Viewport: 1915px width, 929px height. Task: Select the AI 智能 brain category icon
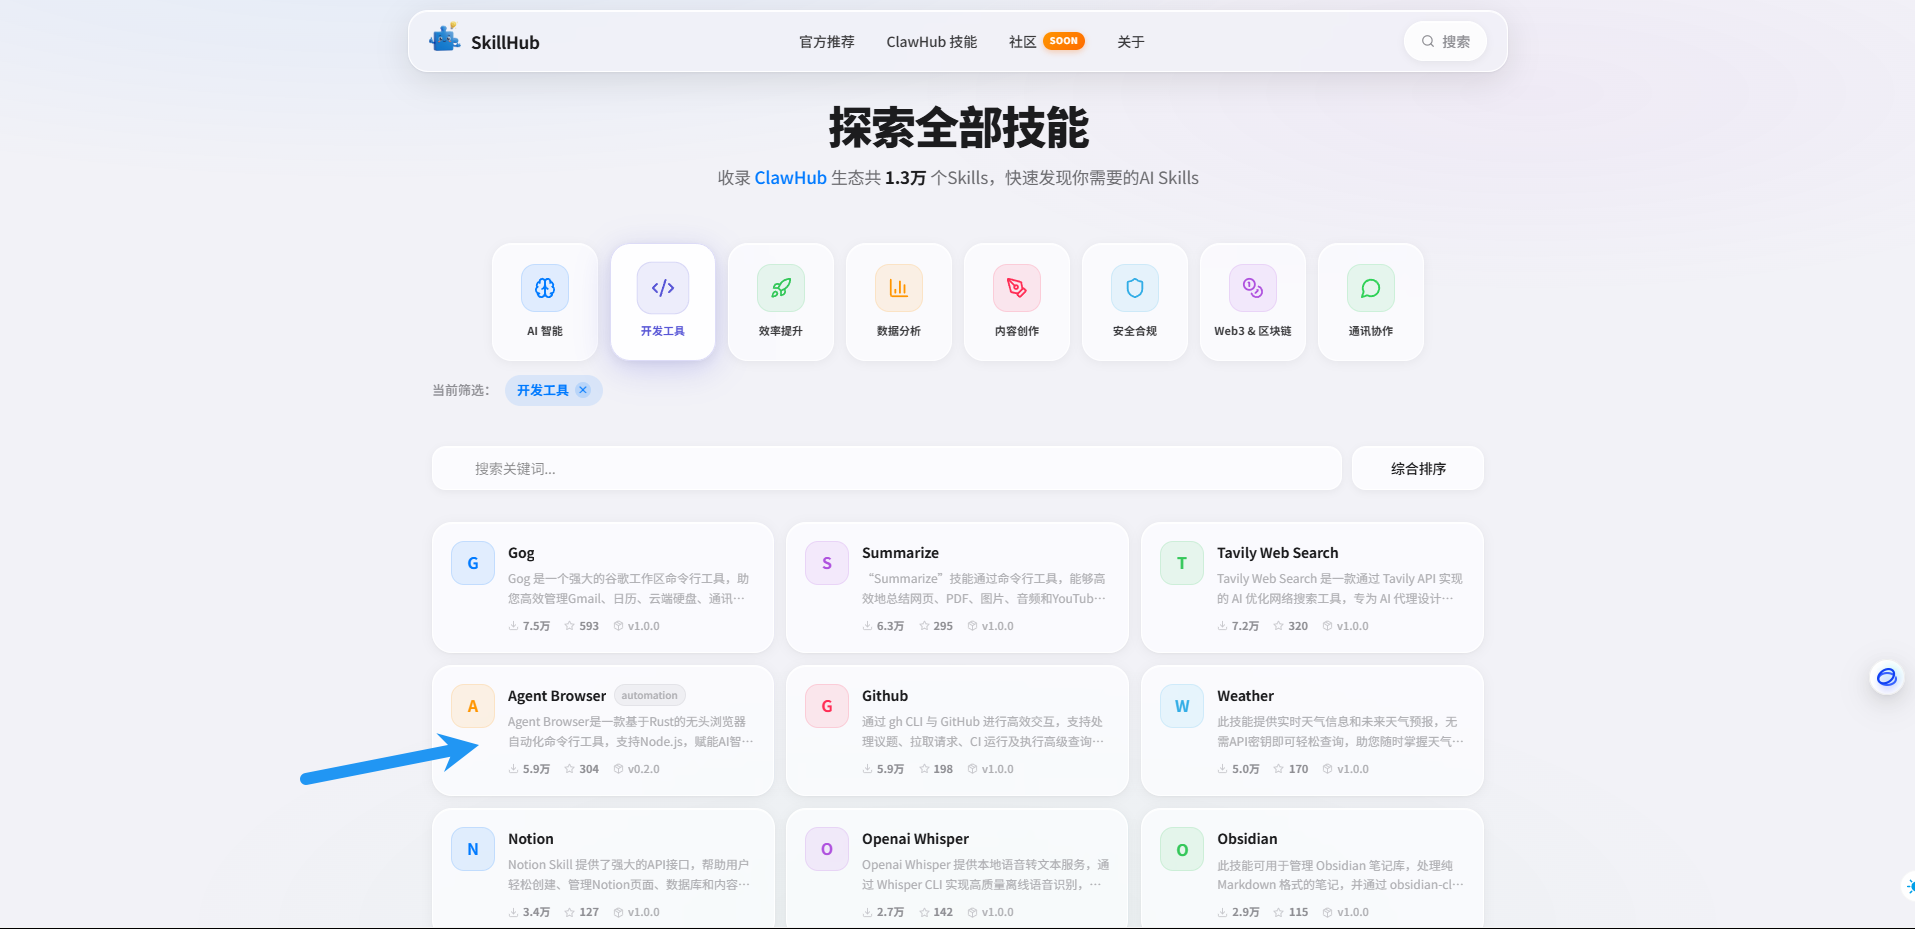click(545, 289)
